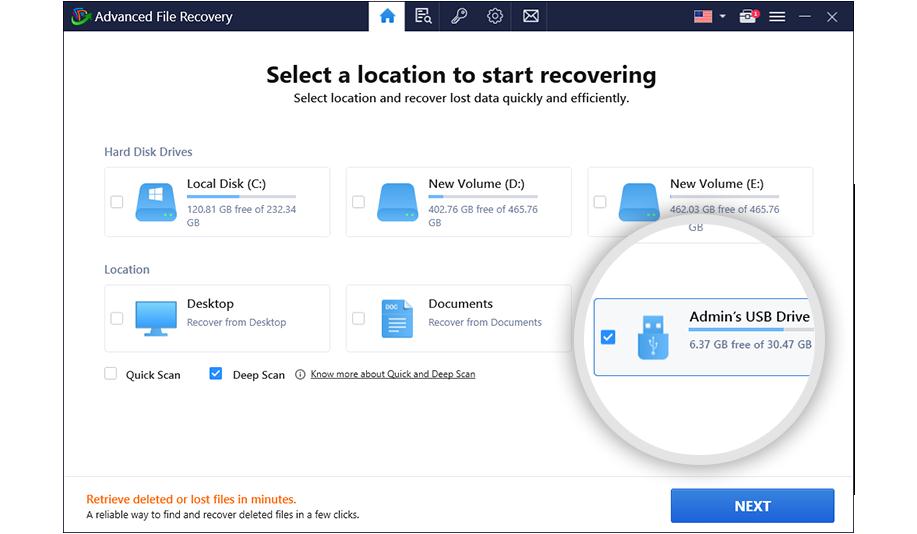Click 120.81 GB free of 232.34 GB text
The width and height of the screenshot is (917, 534).
click(242, 216)
